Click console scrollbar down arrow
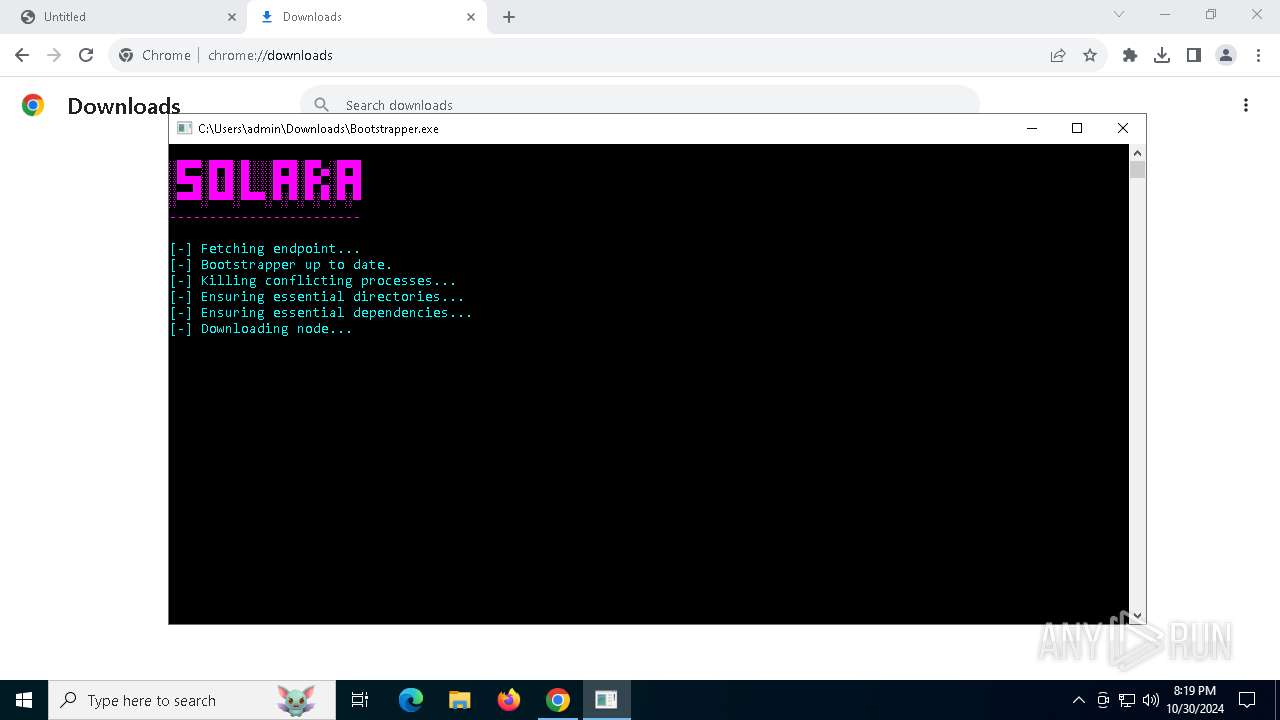The width and height of the screenshot is (1280, 720). pyautogui.click(x=1137, y=616)
